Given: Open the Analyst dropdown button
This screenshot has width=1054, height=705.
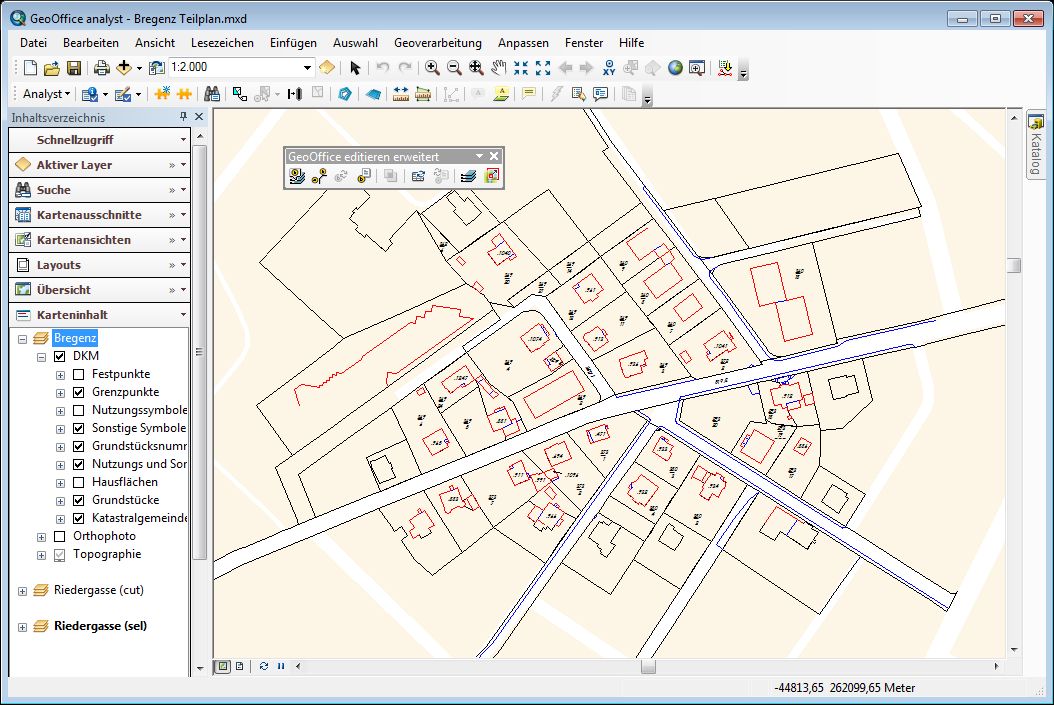Looking at the screenshot, I should click(46, 94).
